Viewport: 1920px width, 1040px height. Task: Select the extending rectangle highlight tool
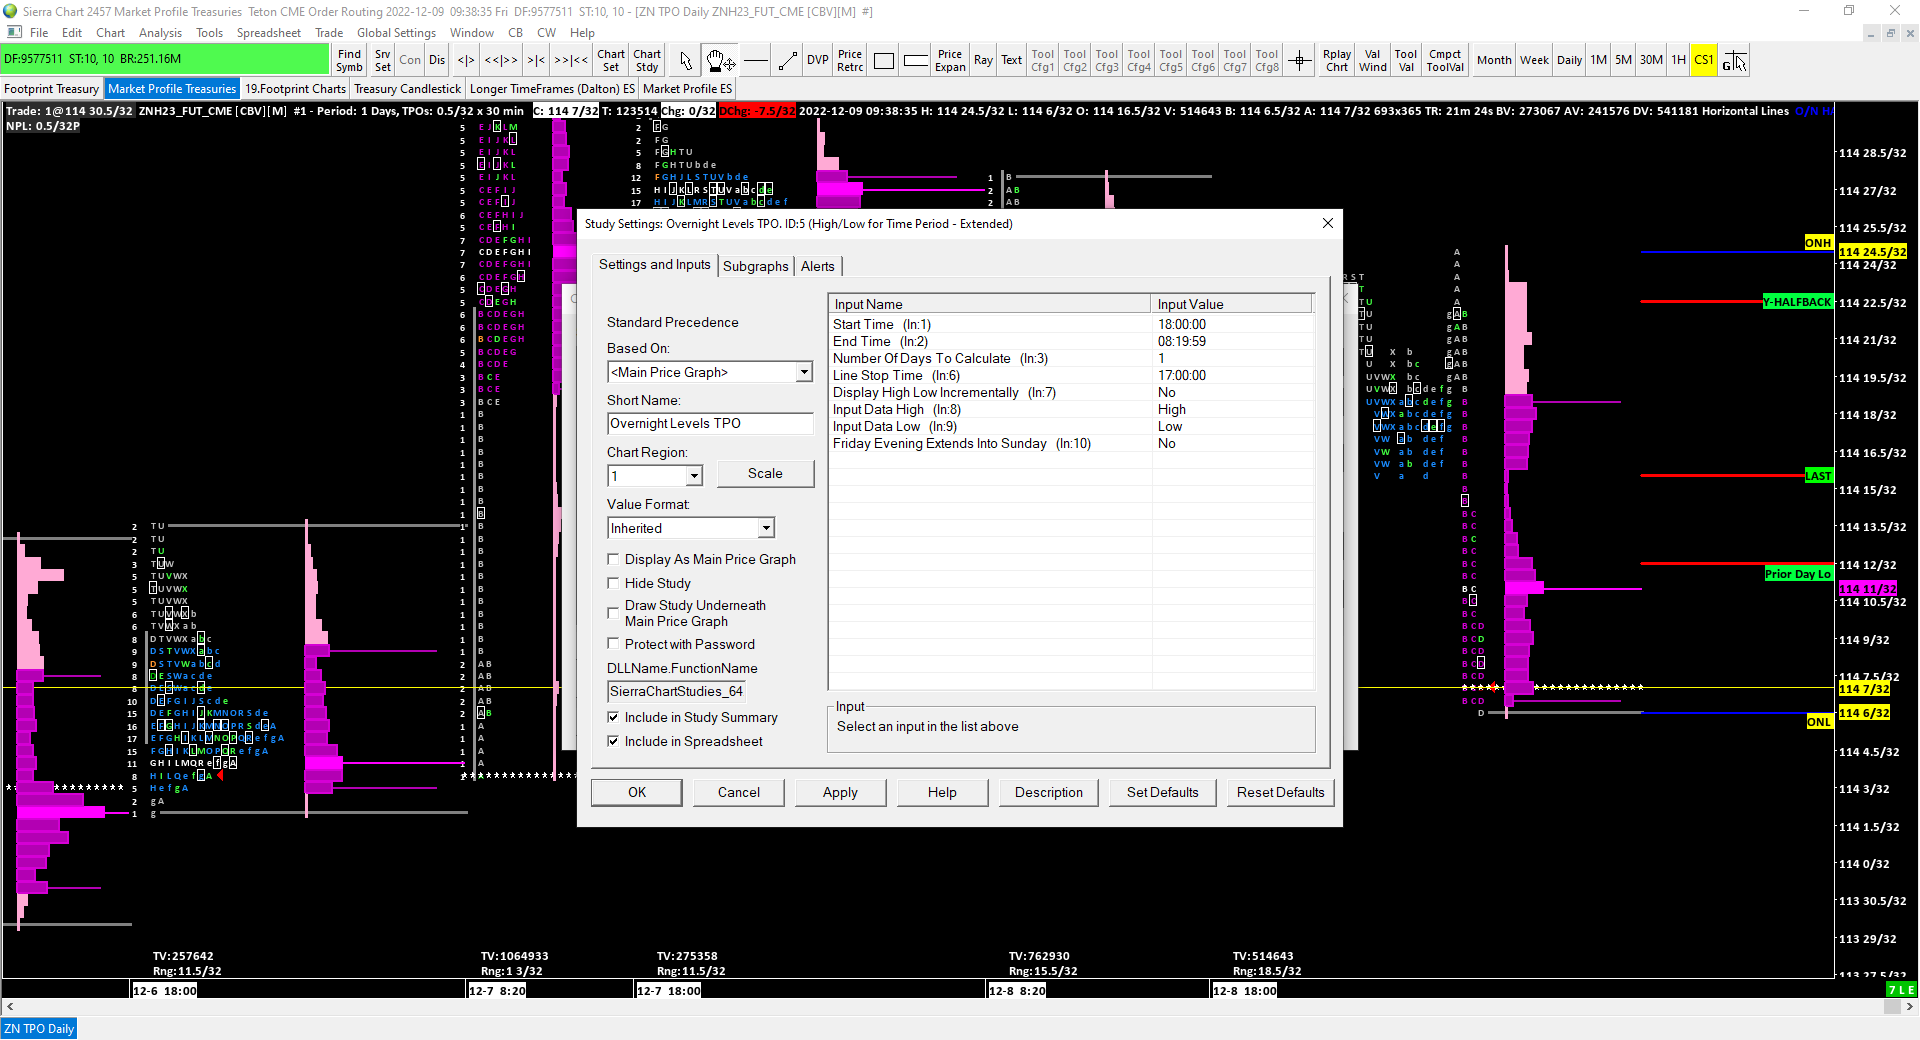915,61
